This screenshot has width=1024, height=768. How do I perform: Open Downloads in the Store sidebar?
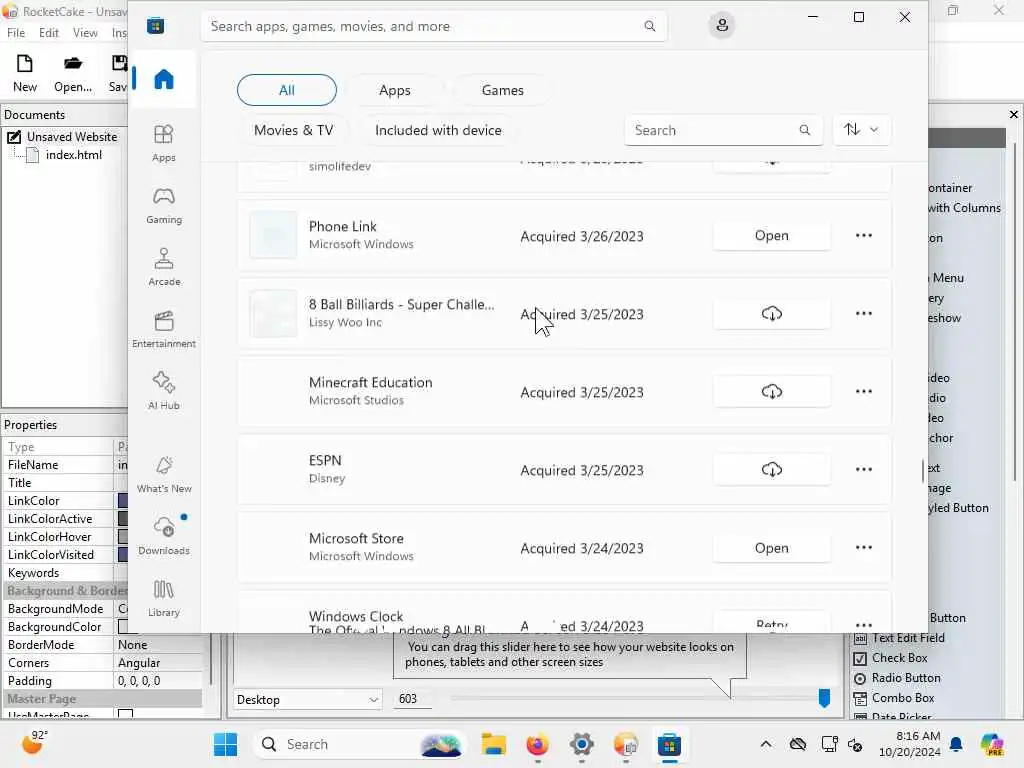[164, 536]
